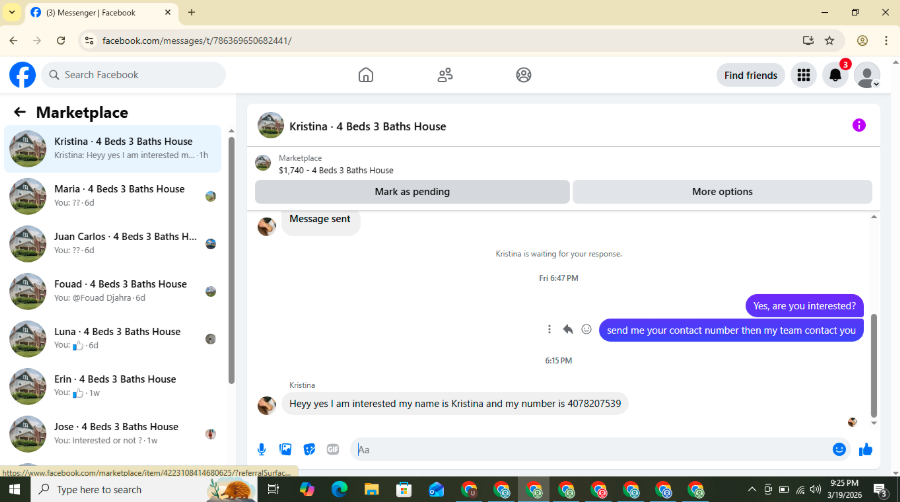Screen dimensions: 900x502
Task: Select the Messenger | Facebook tab
Action: 100,13
